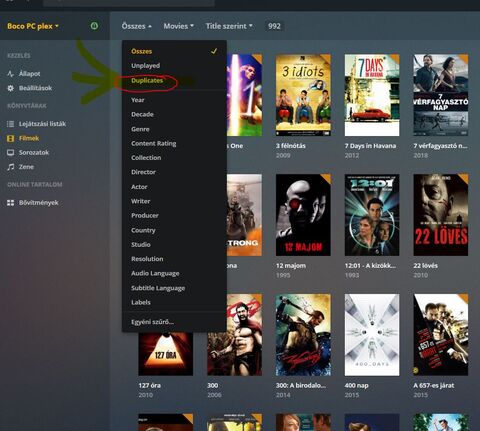Open the 12 majom poster
Viewport: 480px width, 431px height.
pos(303,215)
